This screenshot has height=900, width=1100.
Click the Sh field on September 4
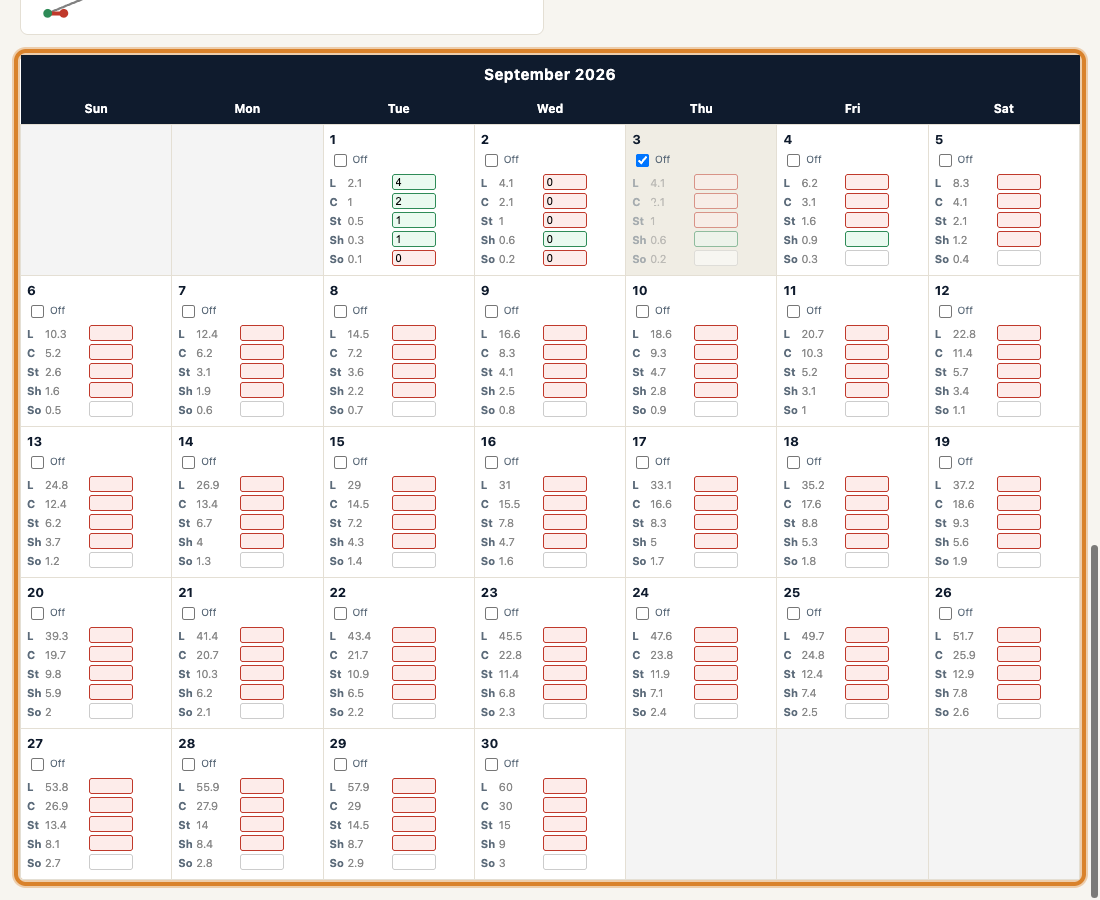[867, 239]
